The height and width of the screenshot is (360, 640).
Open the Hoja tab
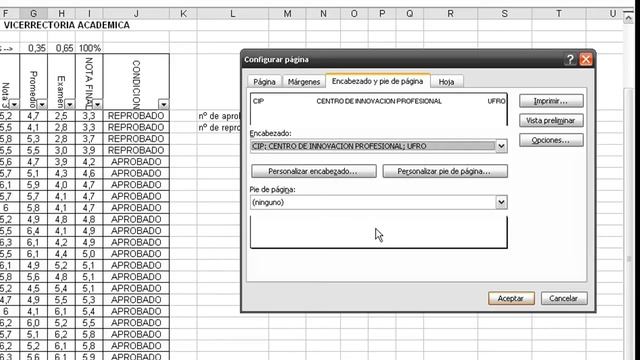click(x=446, y=82)
